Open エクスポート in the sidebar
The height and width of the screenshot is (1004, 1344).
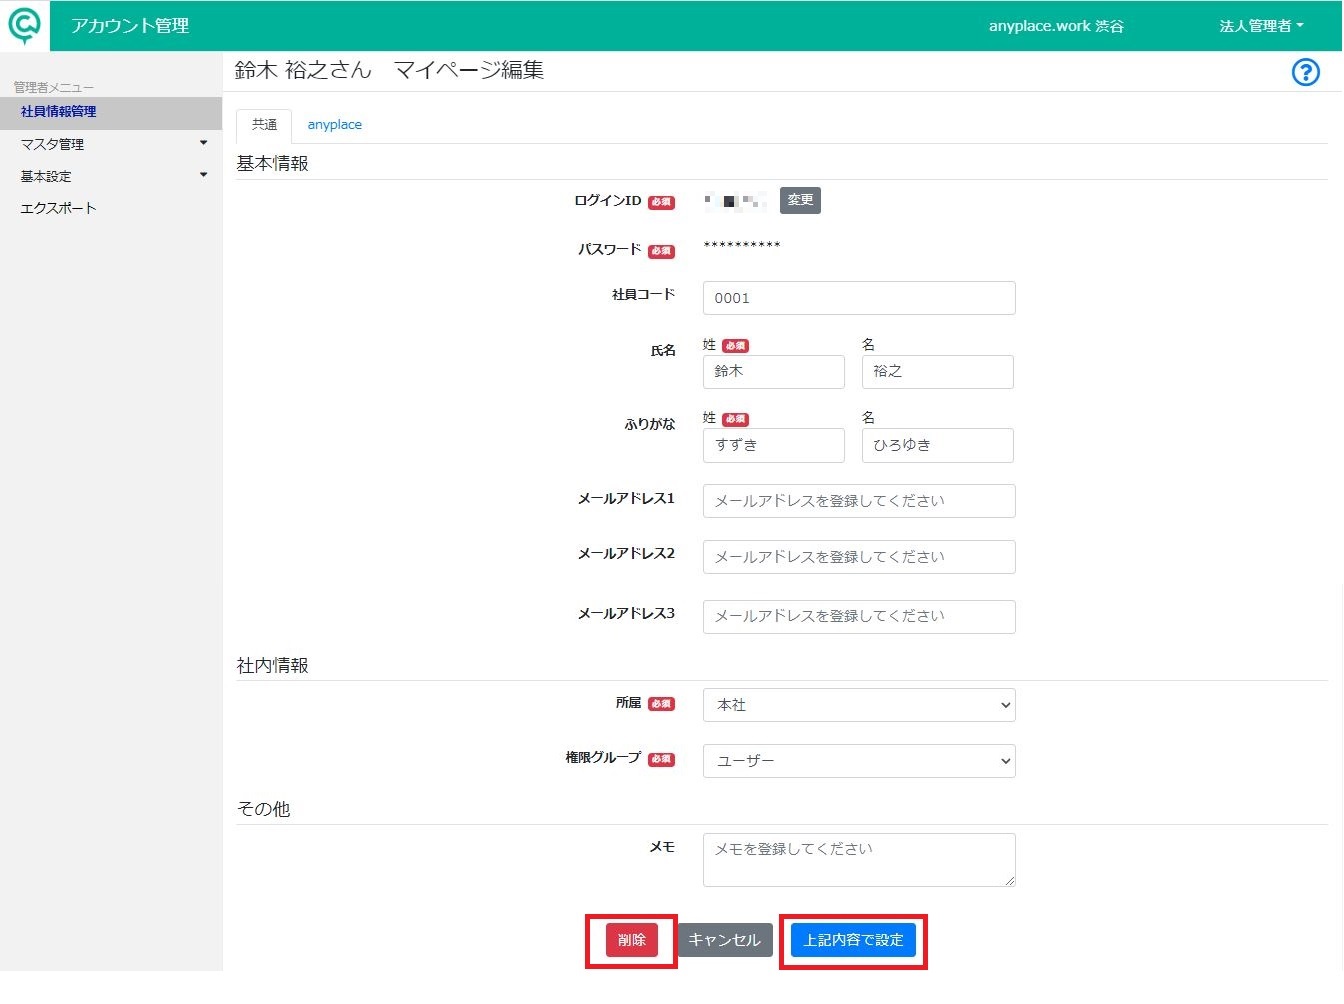tap(59, 208)
